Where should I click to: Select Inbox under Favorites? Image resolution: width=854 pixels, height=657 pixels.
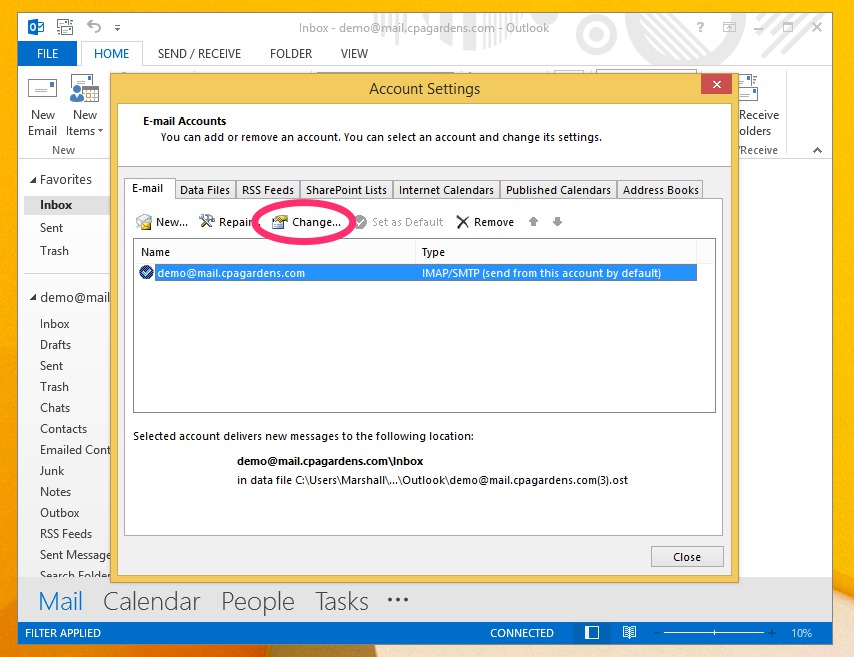(56, 205)
